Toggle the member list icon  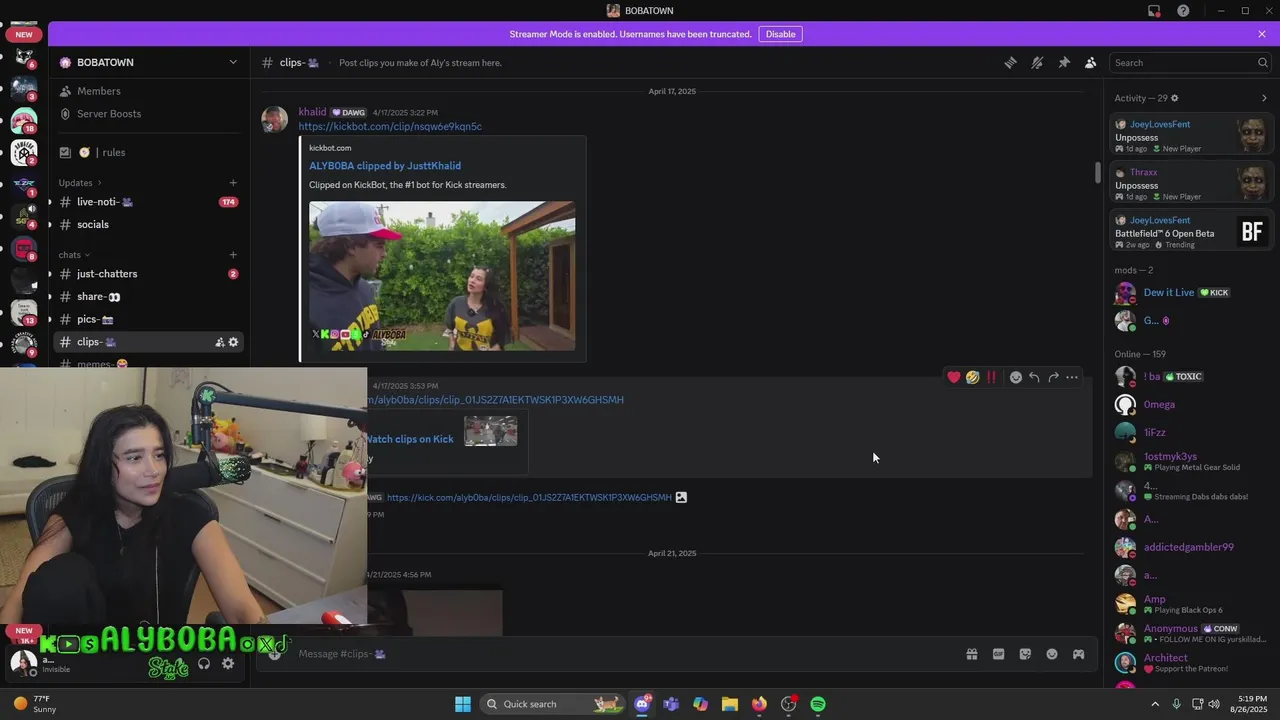1090,62
